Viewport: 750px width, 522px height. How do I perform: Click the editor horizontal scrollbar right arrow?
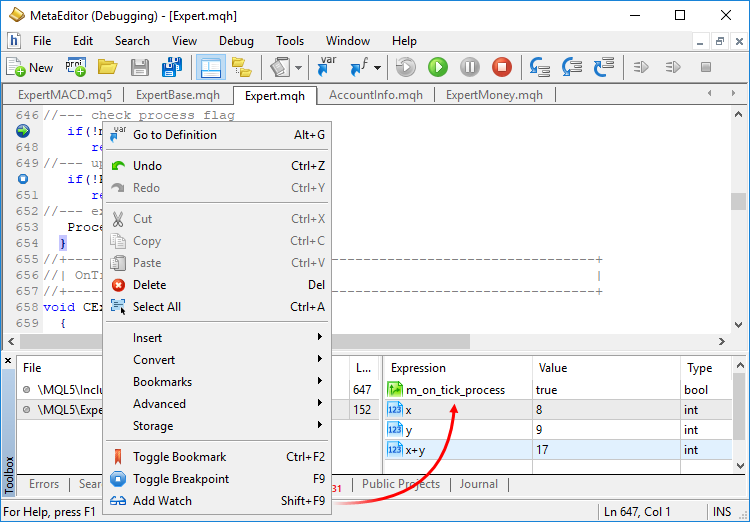722,342
